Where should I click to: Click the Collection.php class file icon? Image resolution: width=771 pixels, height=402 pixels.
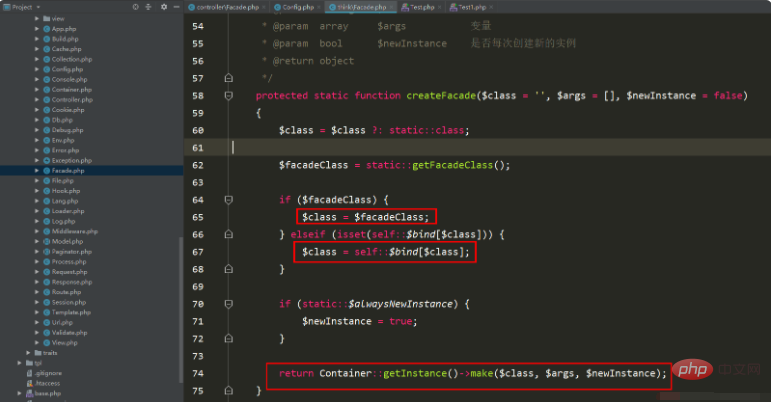click(x=47, y=59)
